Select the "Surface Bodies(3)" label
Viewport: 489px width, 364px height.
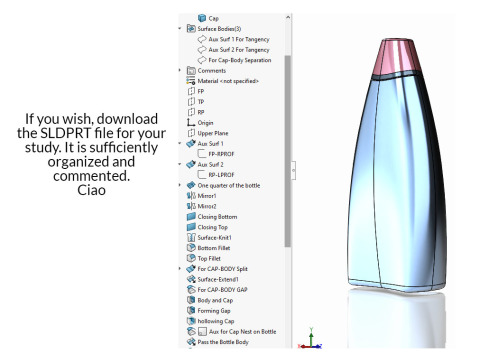pos(219,29)
